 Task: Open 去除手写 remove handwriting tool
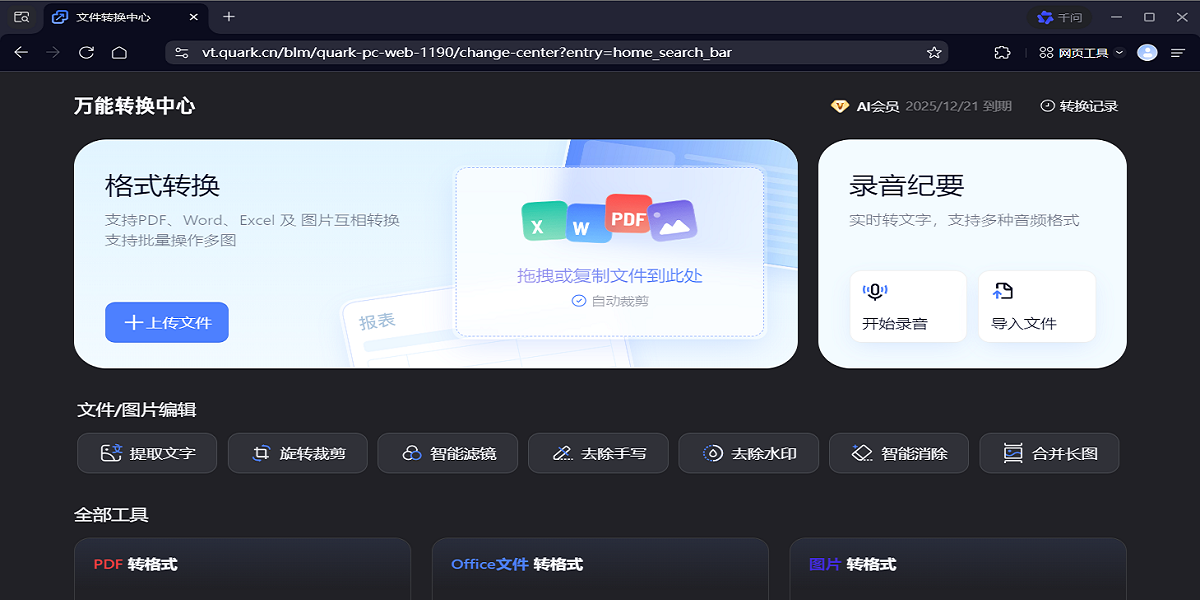[598, 453]
